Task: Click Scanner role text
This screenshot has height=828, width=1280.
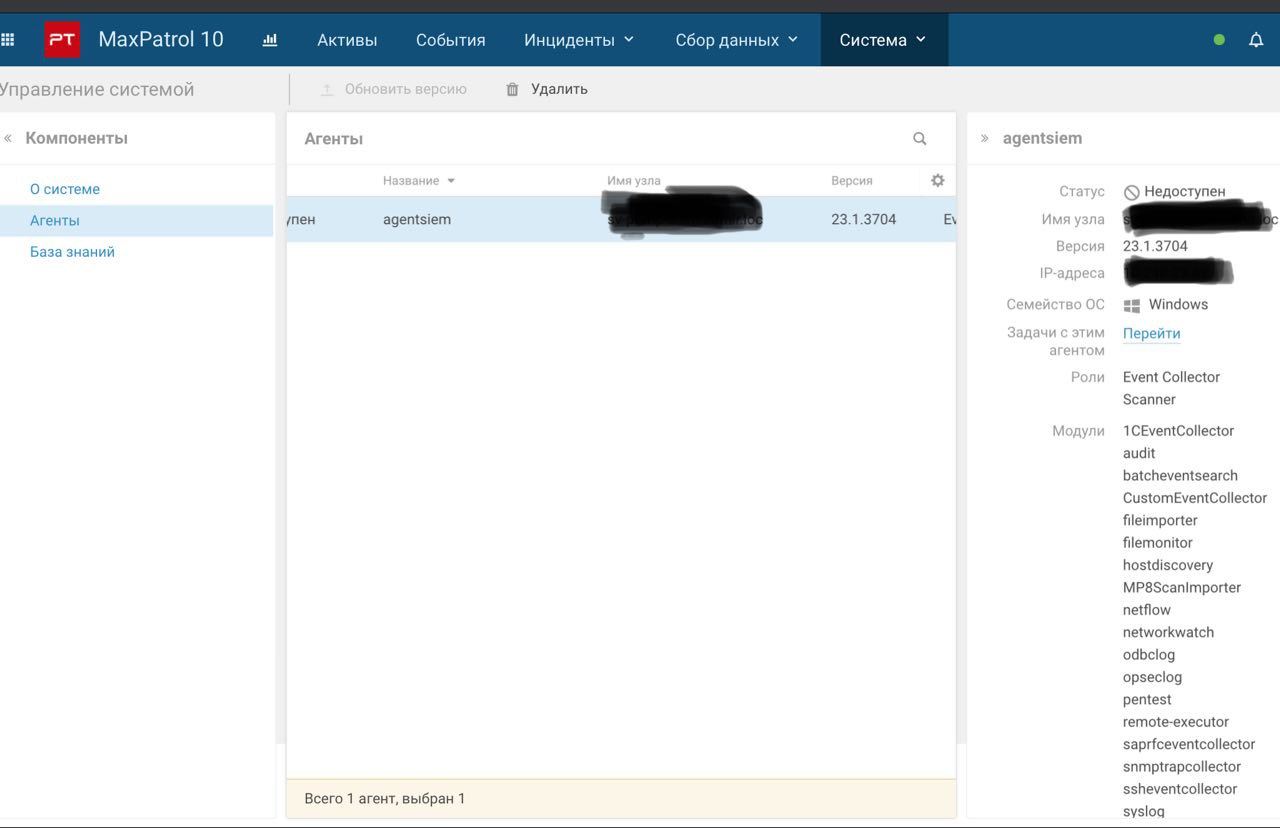Action: (1149, 399)
